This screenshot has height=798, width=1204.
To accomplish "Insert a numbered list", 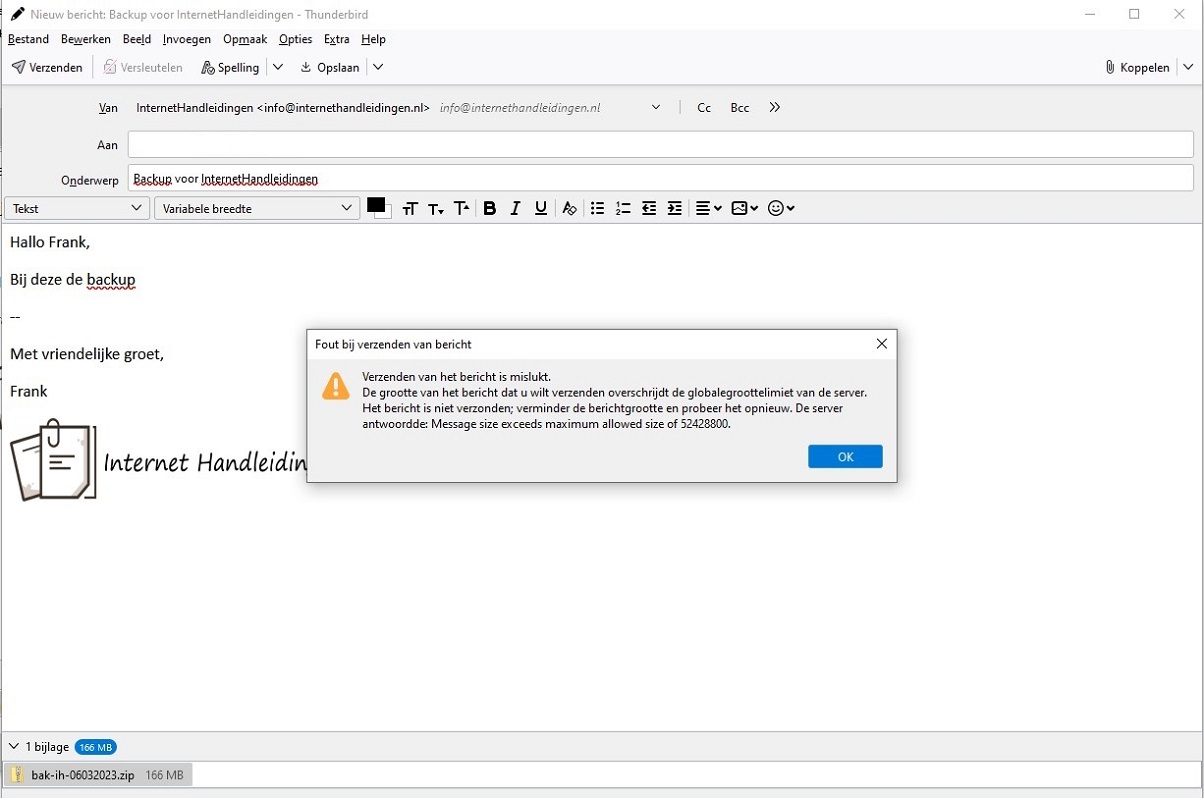I will click(623, 208).
